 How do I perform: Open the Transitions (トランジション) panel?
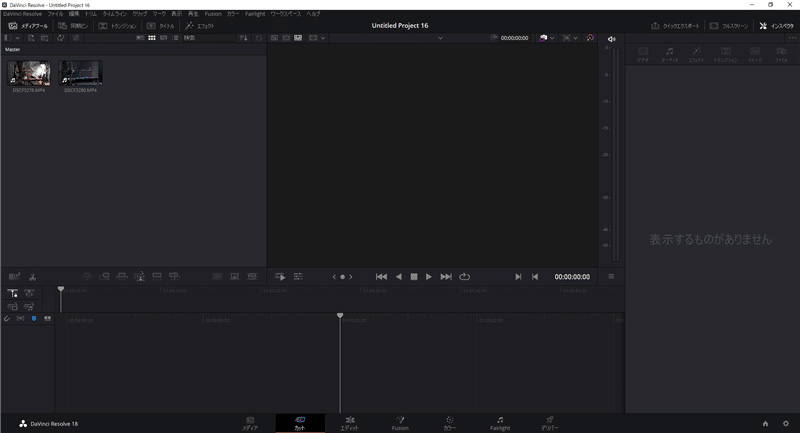117,26
